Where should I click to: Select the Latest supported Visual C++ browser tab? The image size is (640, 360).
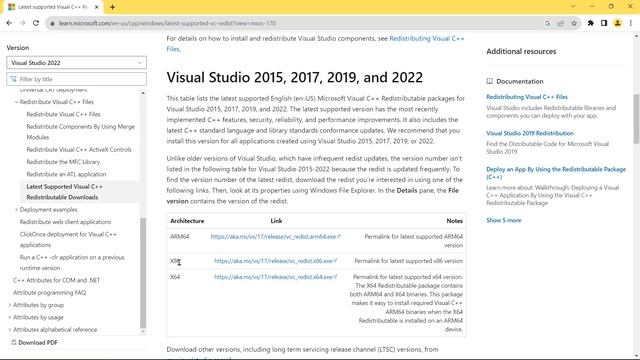click(x=52, y=7)
